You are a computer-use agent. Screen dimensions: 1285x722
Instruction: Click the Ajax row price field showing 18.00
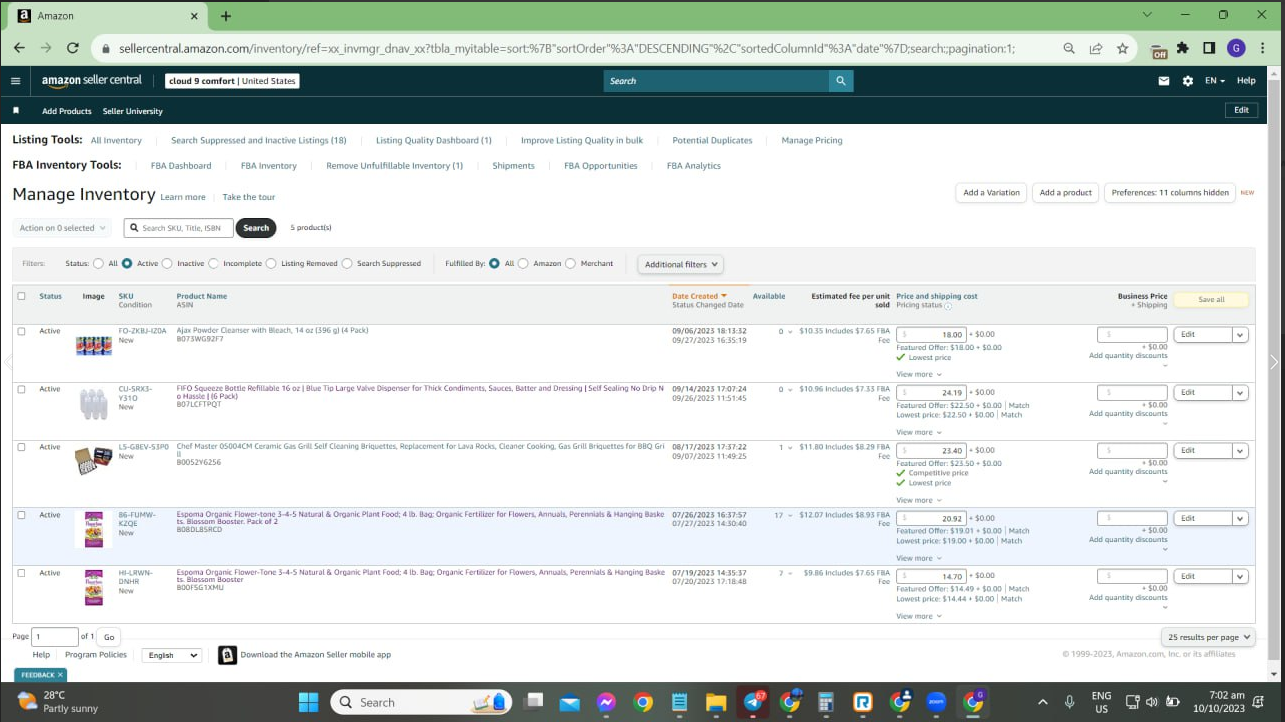tap(931, 335)
